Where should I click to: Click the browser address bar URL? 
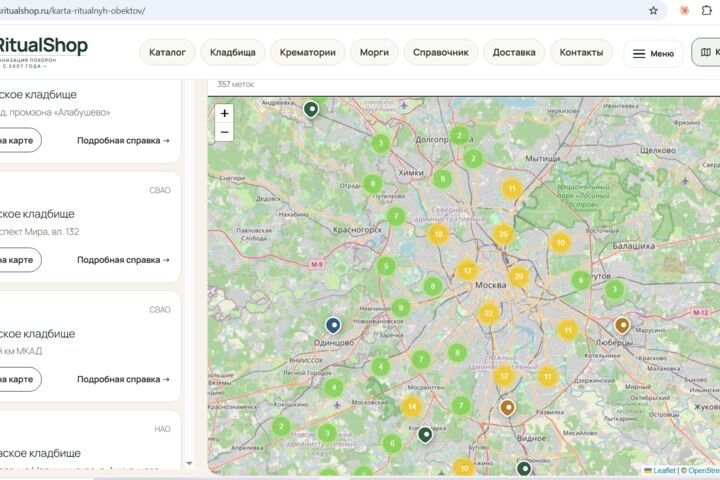click(73, 11)
